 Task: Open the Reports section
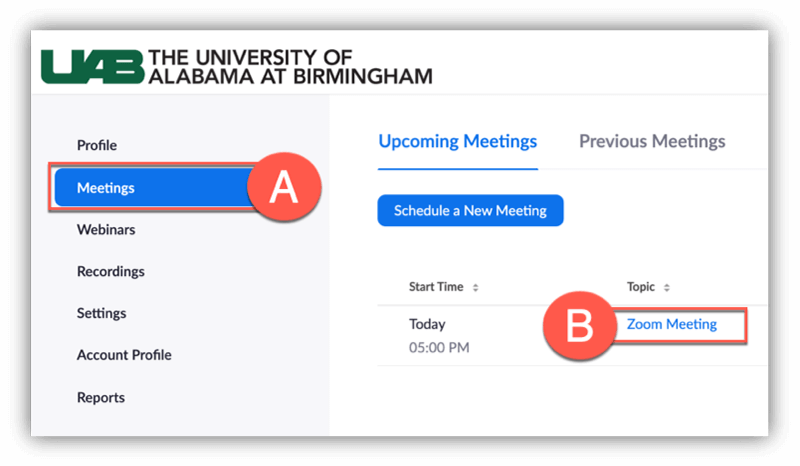101,397
